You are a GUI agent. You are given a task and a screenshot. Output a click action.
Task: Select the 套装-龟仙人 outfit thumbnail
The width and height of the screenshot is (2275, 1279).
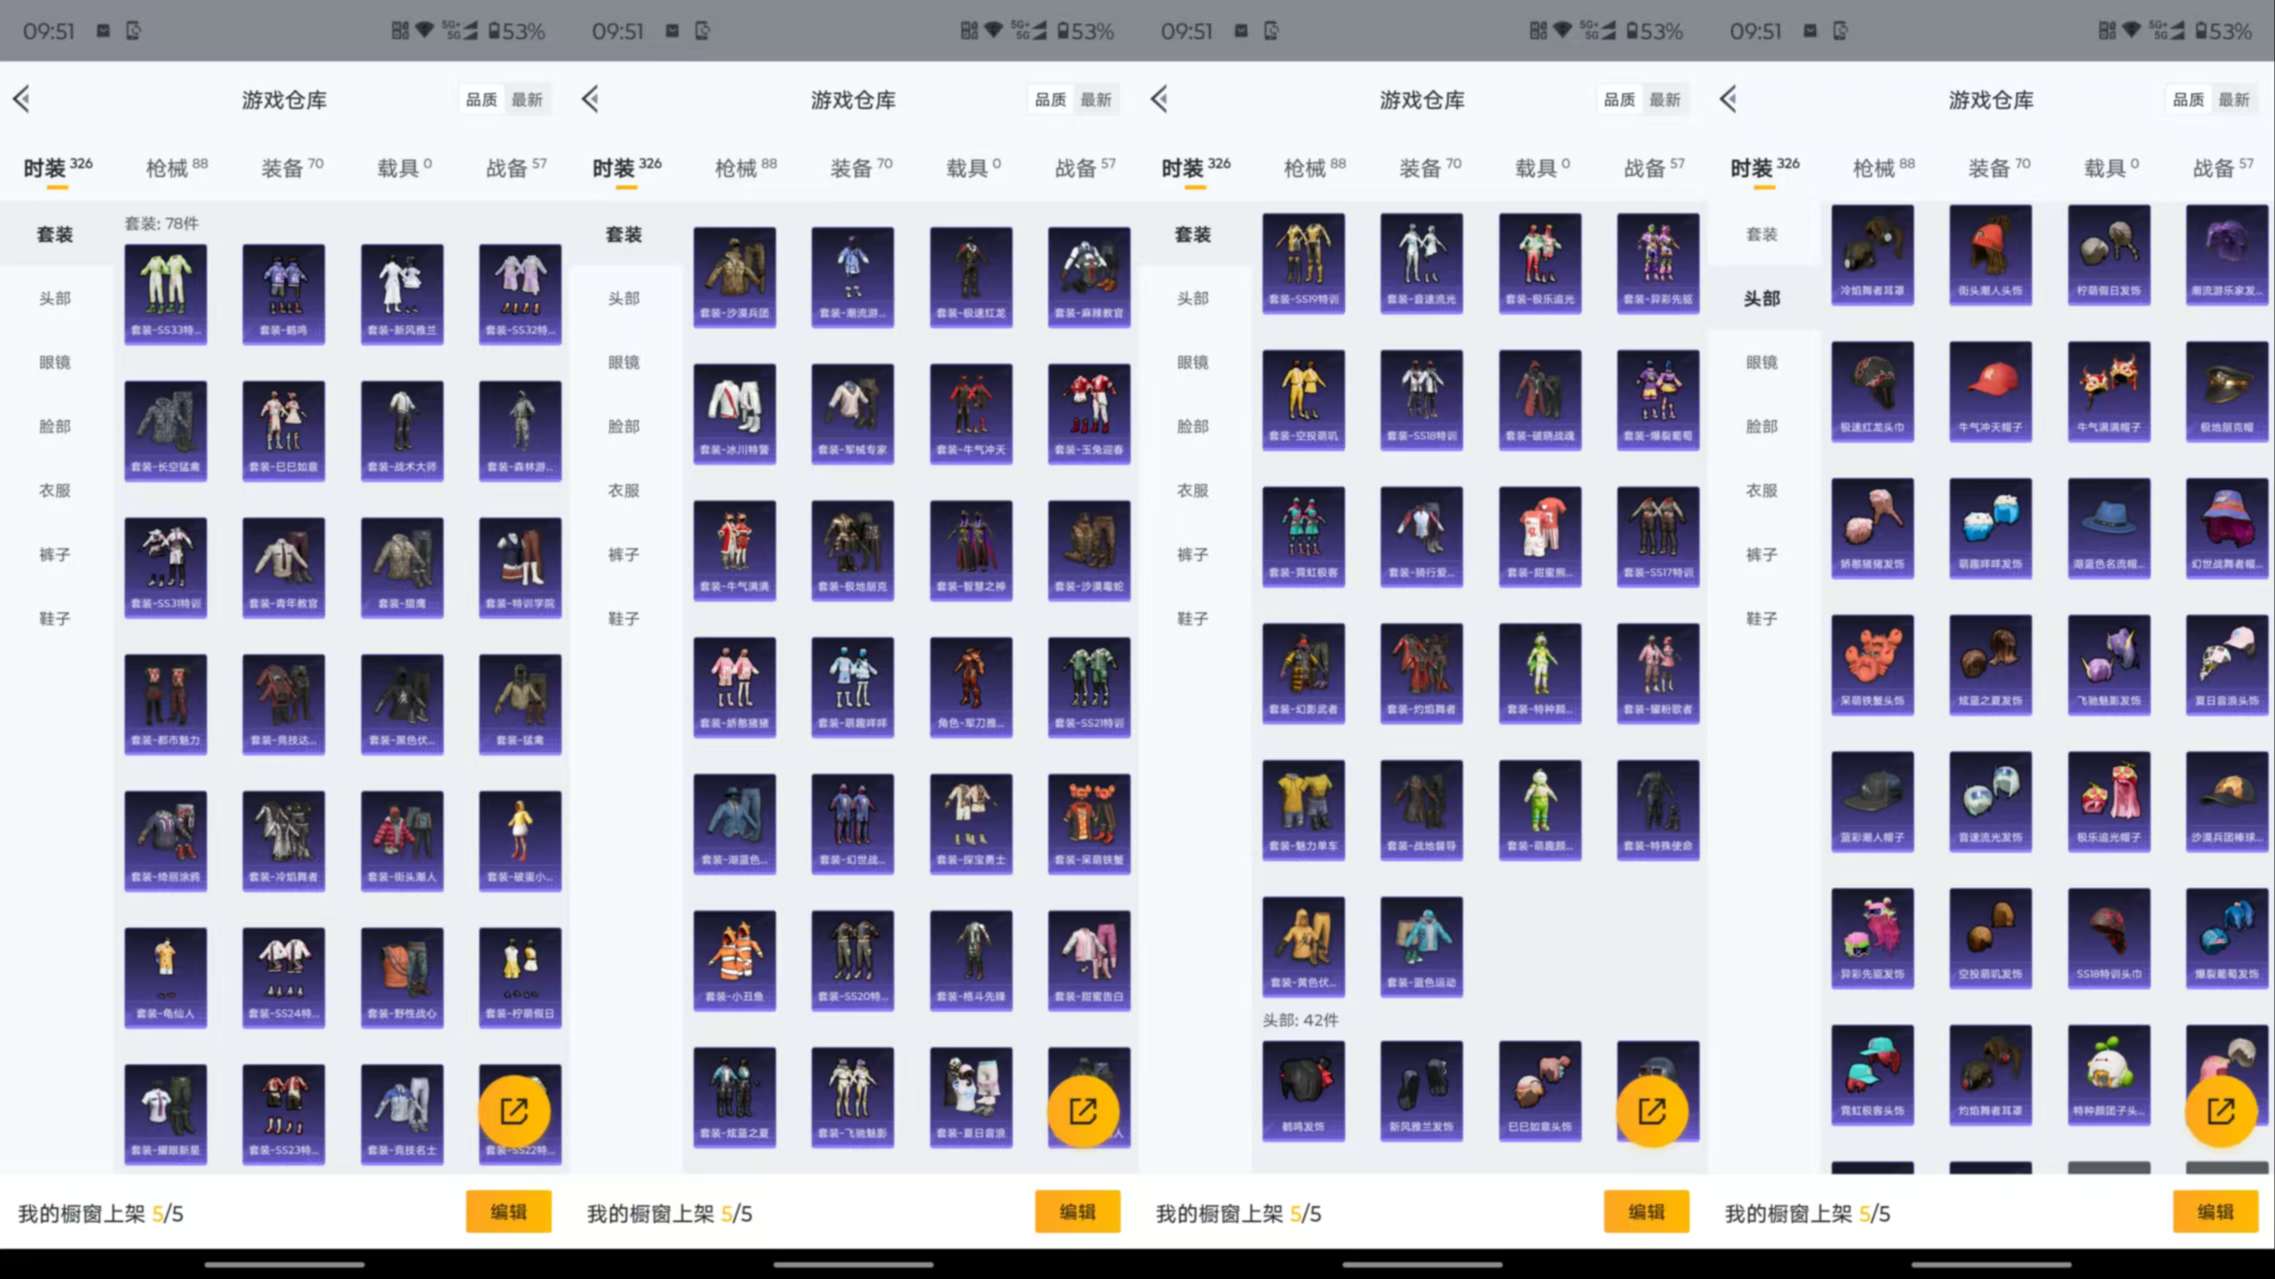point(165,977)
